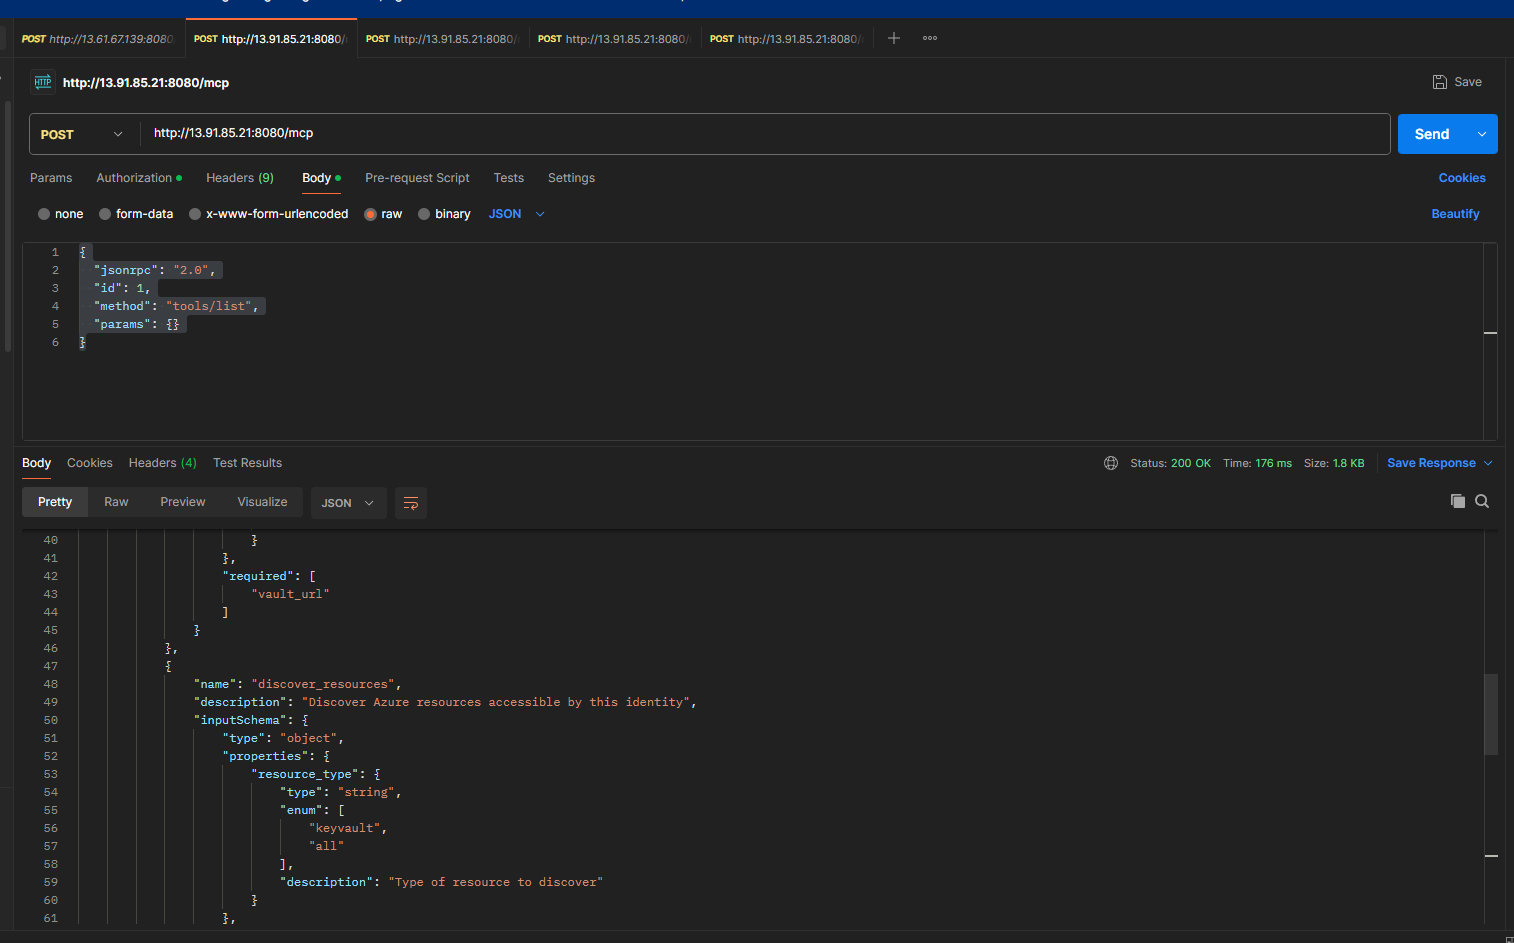Click the network globe icon near Status
This screenshot has height=943, width=1514.
1111,463
